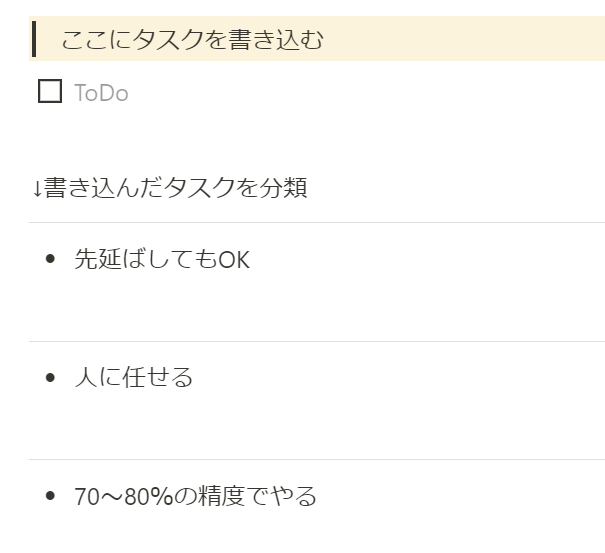Click the empty yellow callout background
Screen dimensions: 605x553
coord(463,39)
